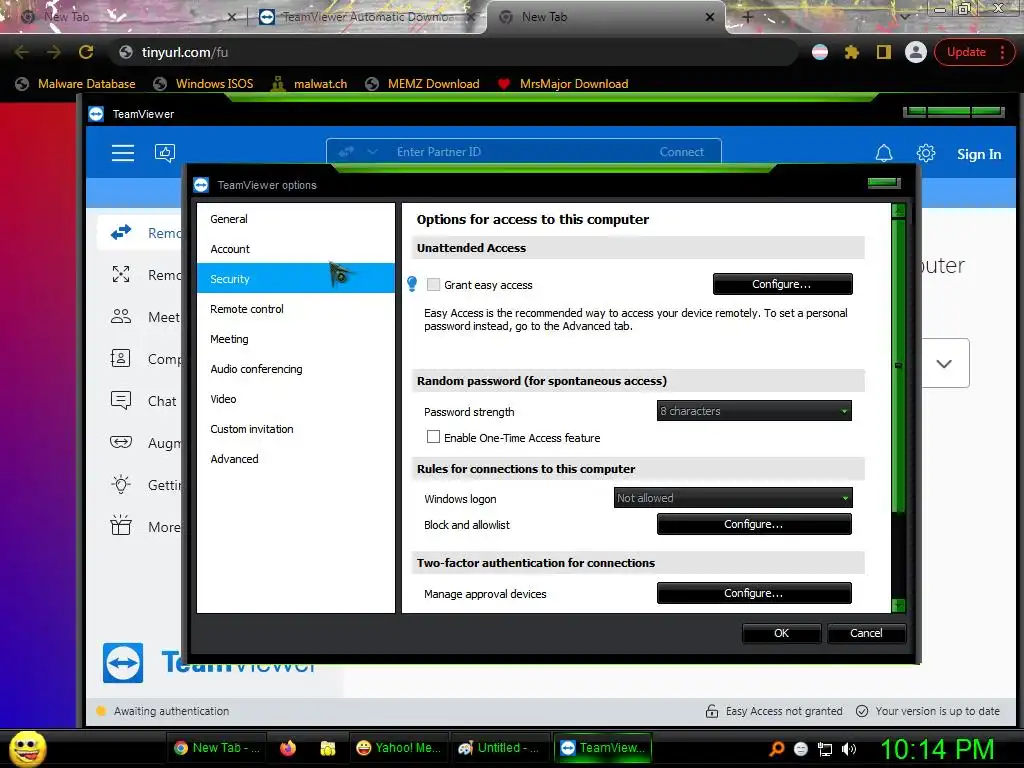The image size is (1024, 768).
Task: Open Password strength dropdown
Action: [754, 411]
